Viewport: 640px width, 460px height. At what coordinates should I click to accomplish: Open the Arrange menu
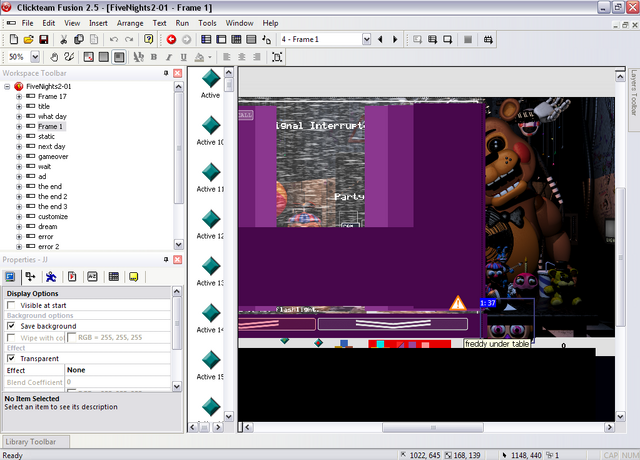[x=130, y=23]
